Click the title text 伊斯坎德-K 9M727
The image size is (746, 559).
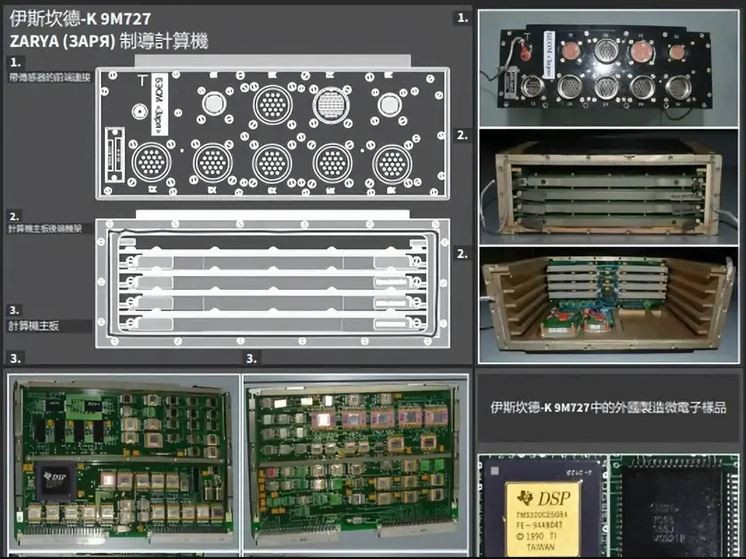pos(78,18)
